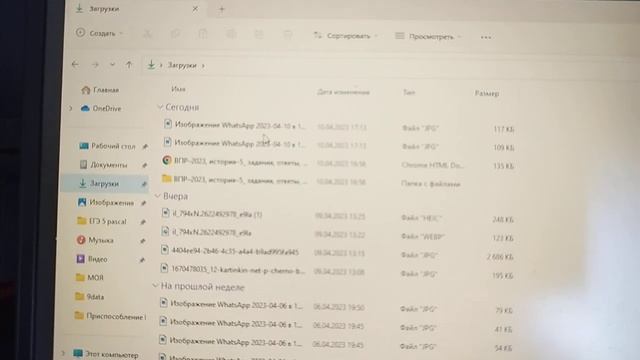
Task: Collapse the Сегодня group
Action: 160,107
